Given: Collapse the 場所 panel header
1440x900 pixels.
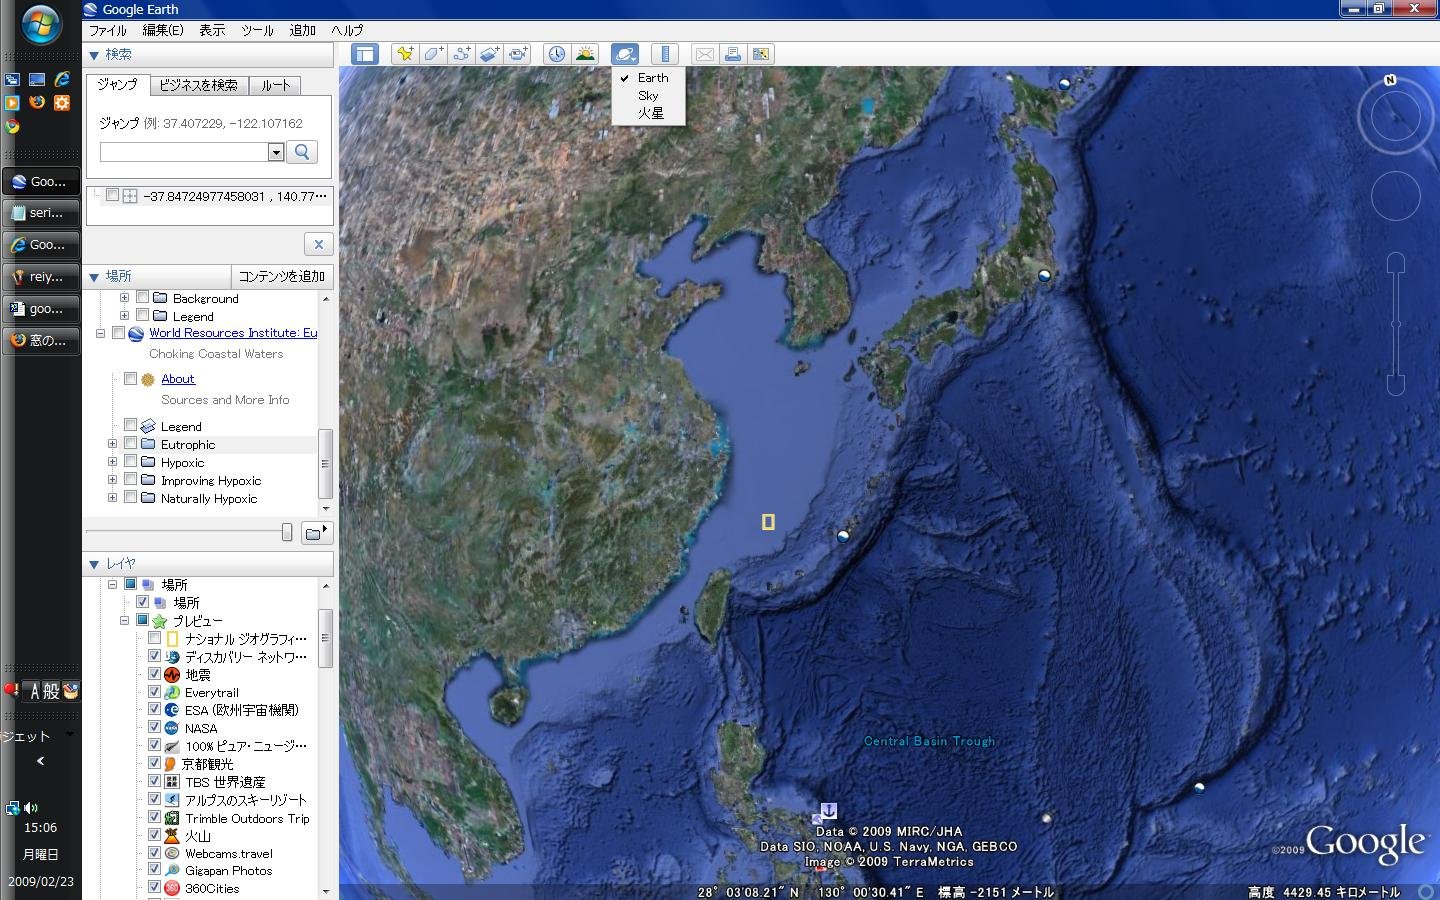Looking at the screenshot, I should pos(94,277).
